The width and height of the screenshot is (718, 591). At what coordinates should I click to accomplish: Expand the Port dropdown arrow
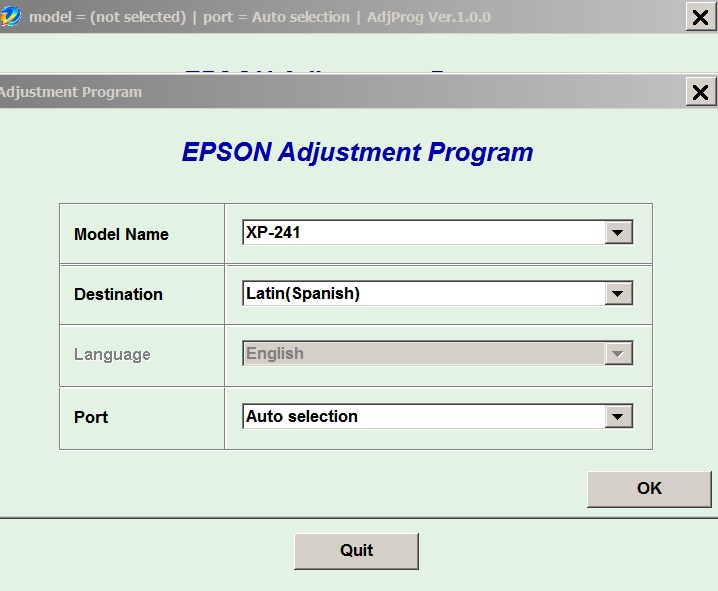tap(619, 416)
